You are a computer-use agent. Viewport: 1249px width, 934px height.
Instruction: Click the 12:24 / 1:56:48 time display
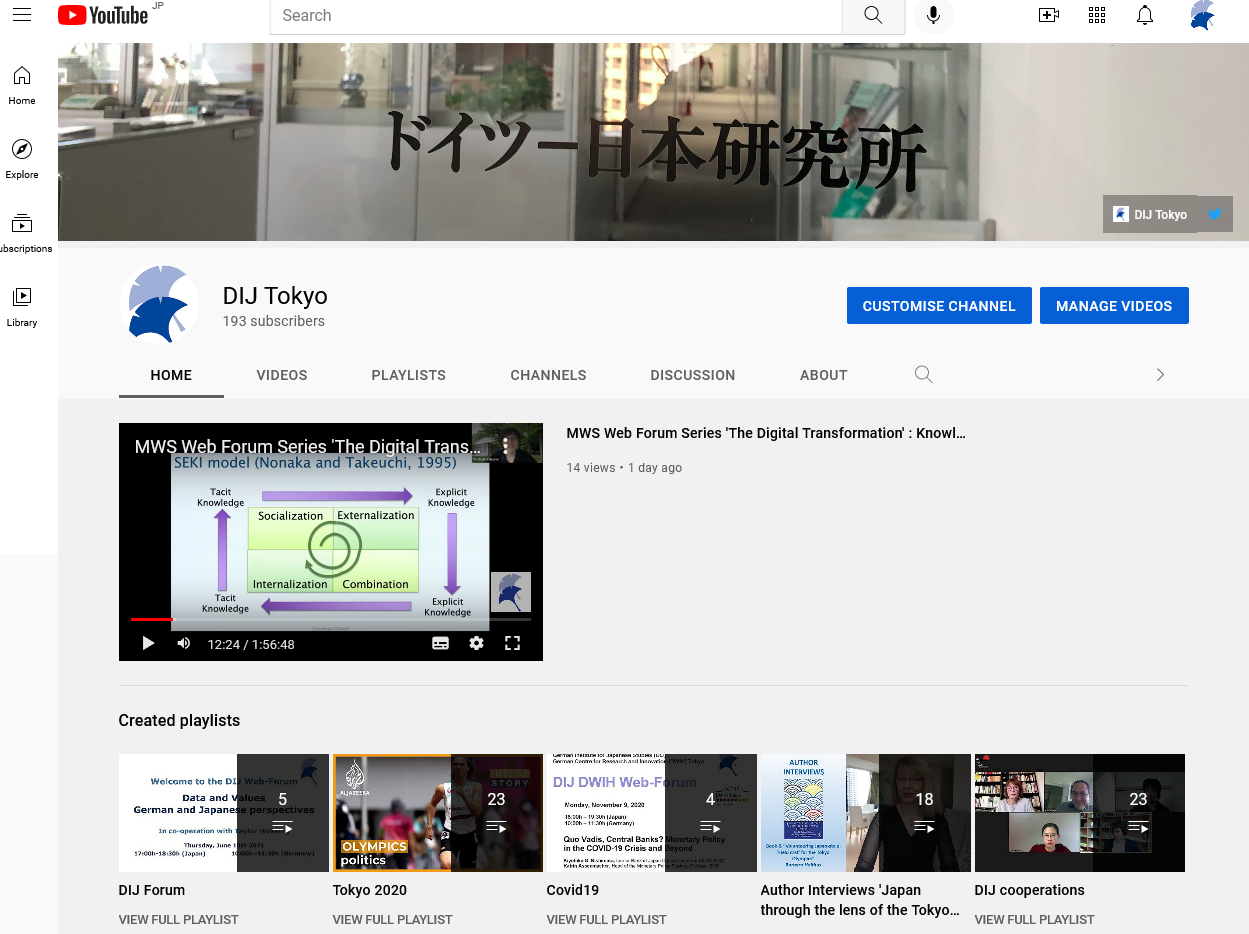251,644
